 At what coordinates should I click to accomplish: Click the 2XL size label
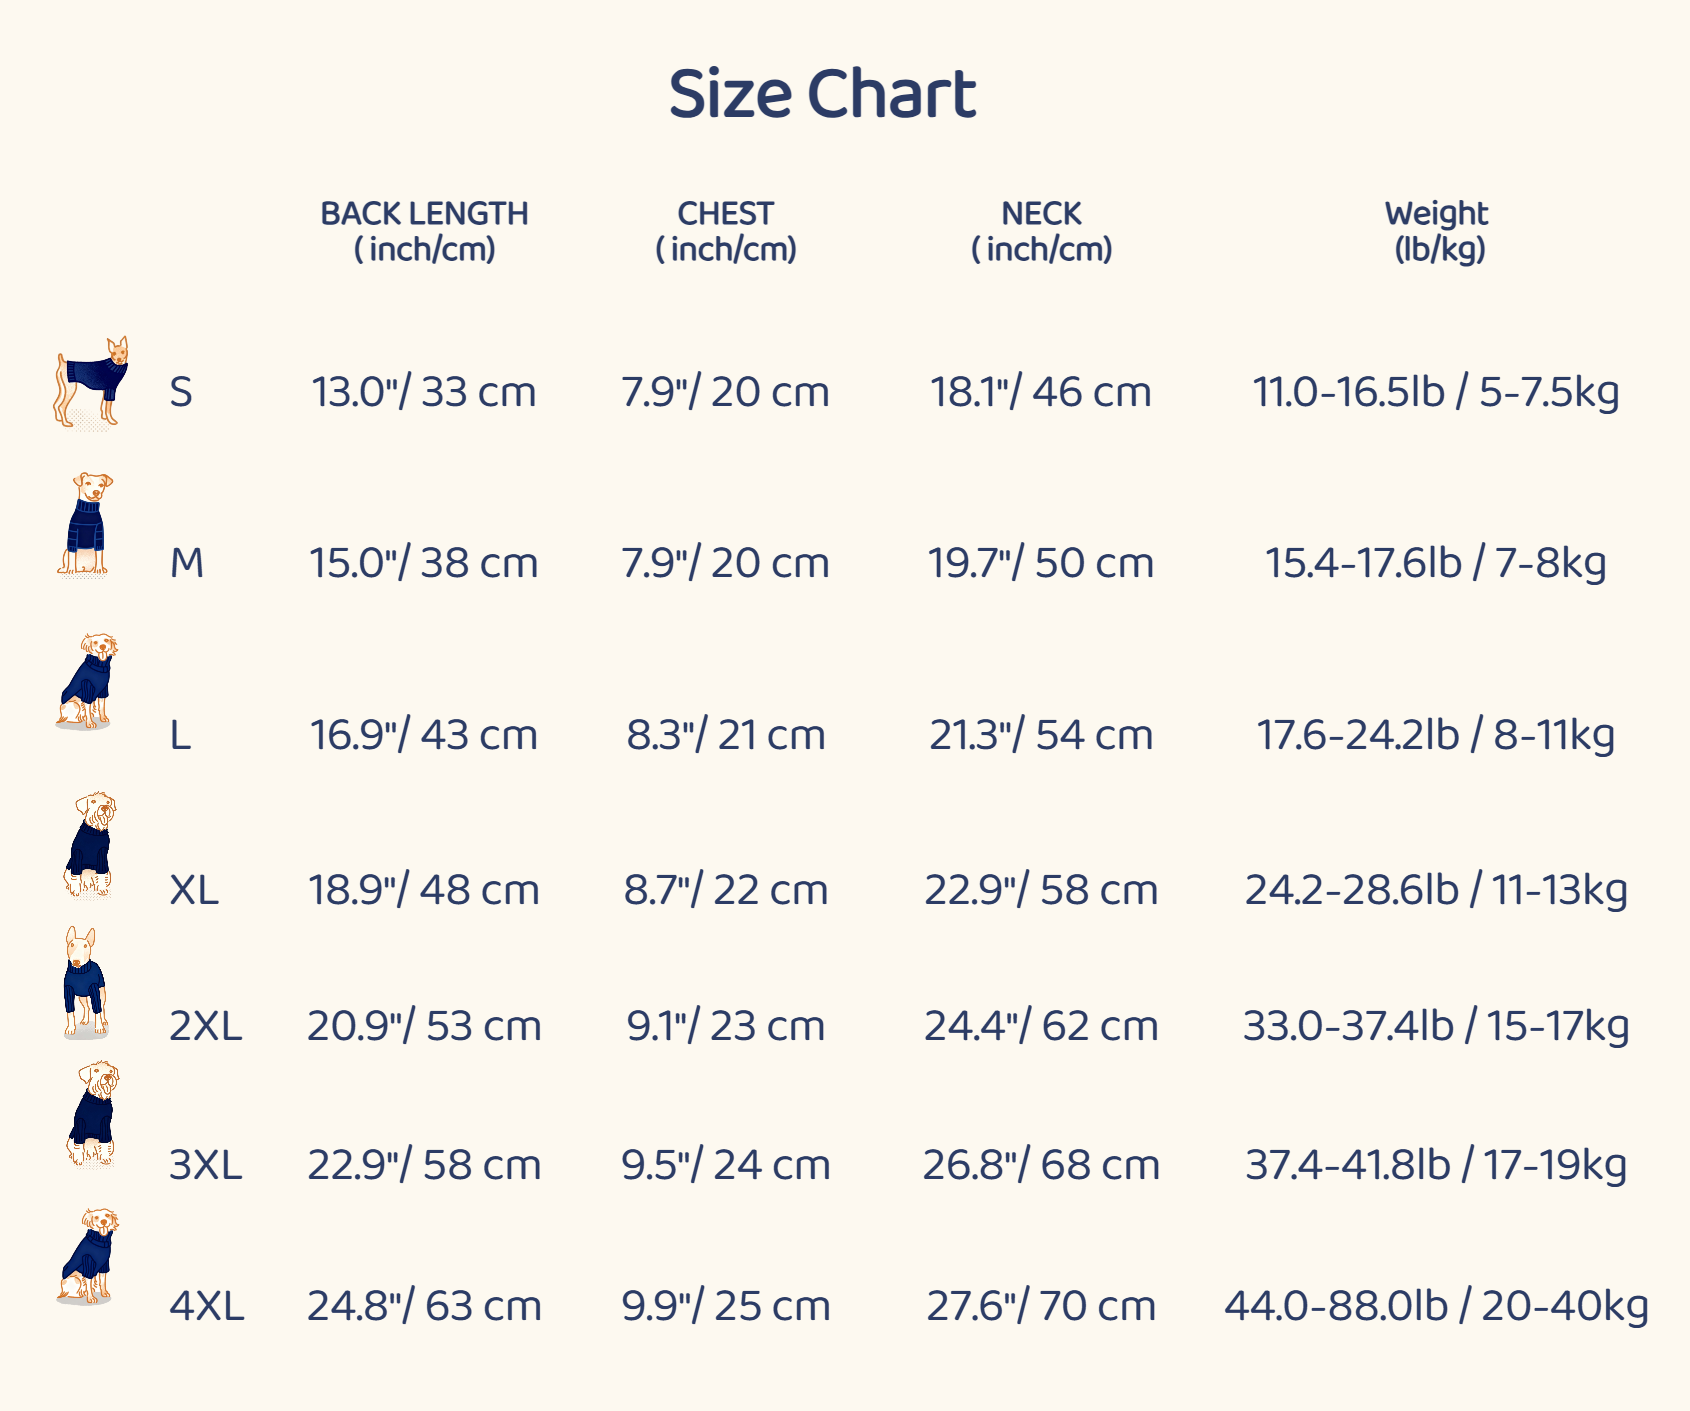(x=206, y=1026)
